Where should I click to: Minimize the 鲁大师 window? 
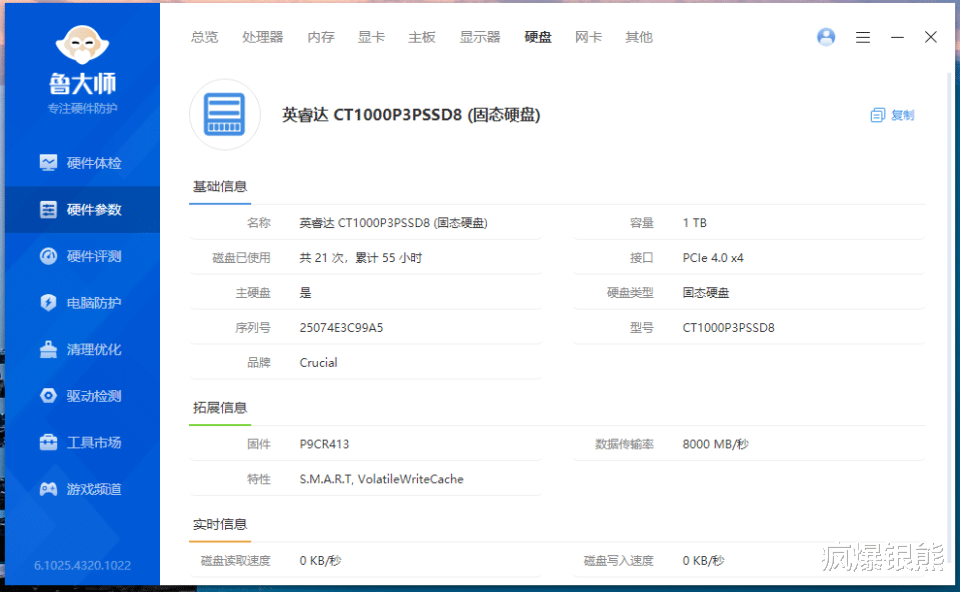[x=897, y=37]
